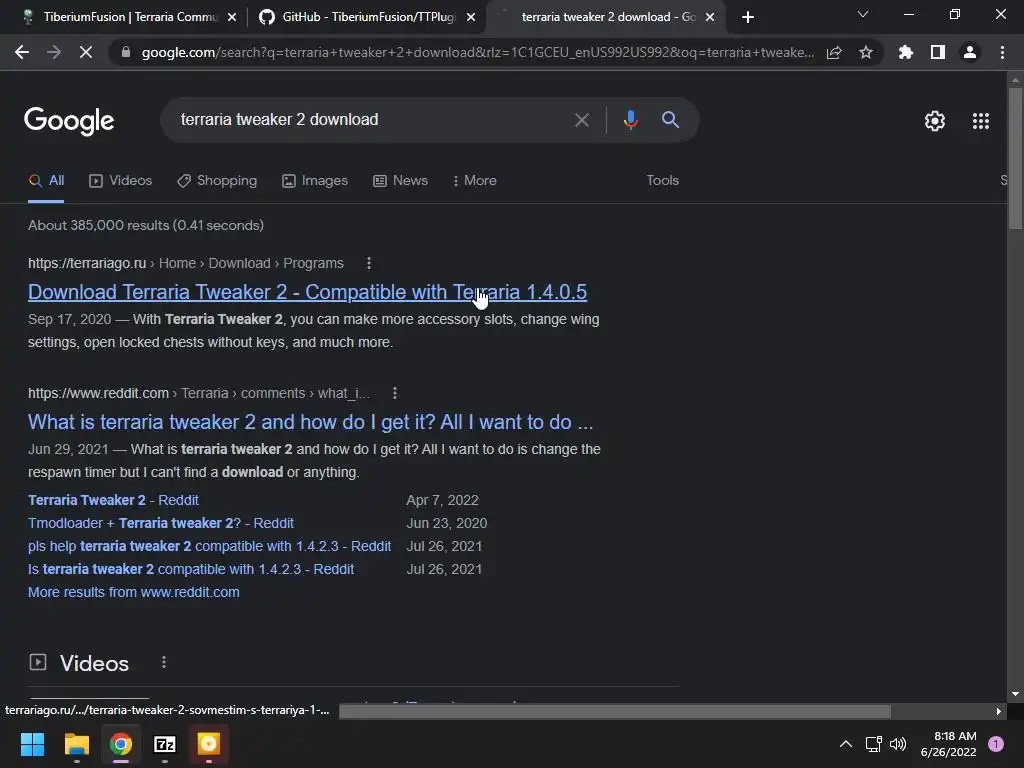Open 'Tmodloader + Terraria tweaker 2?' link
Image resolution: width=1024 pixels, height=768 pixels.
(x=161, y=523)
